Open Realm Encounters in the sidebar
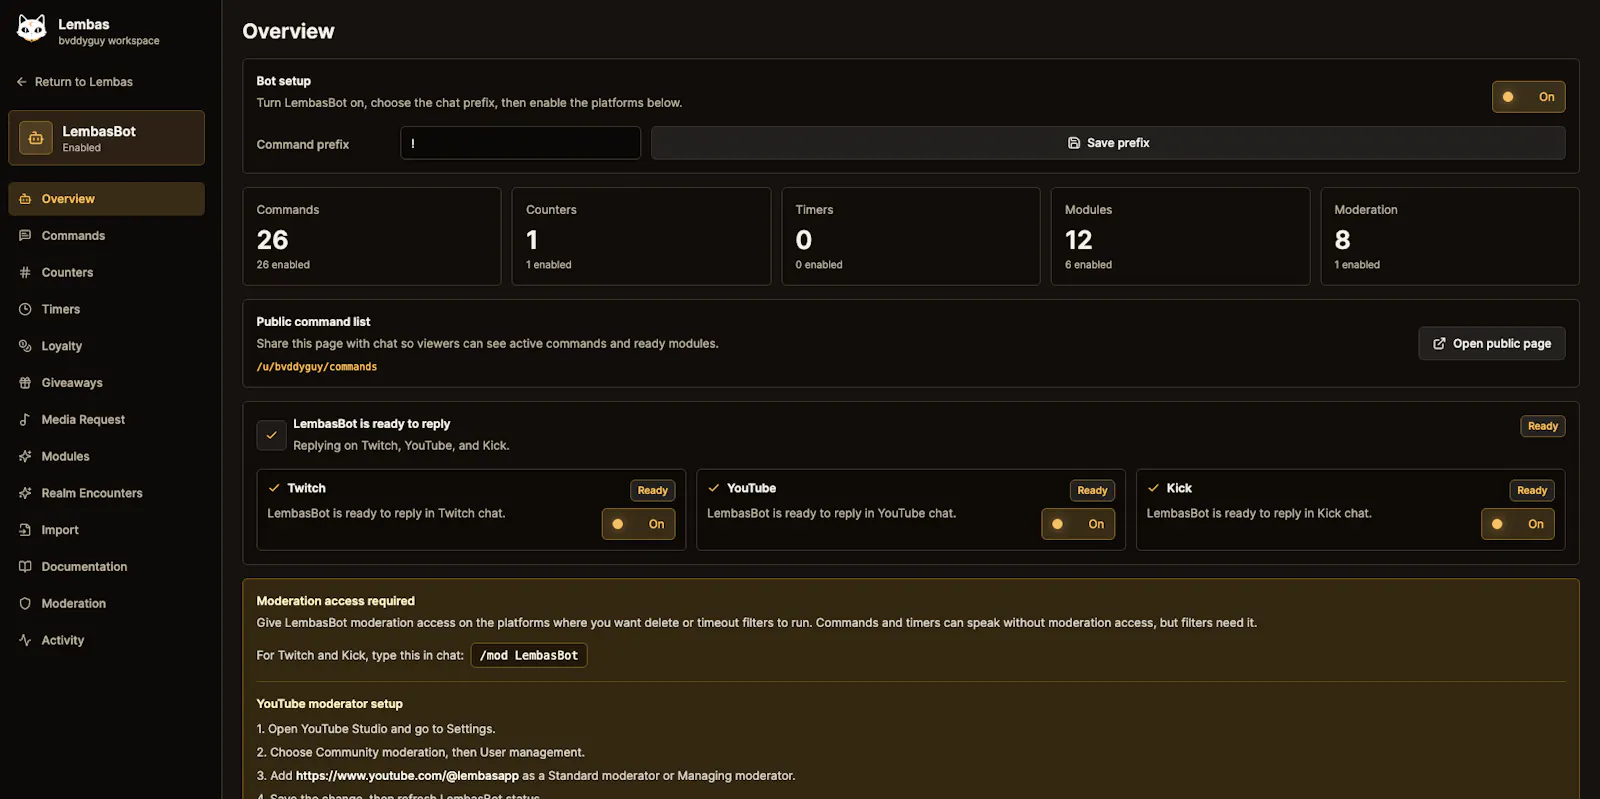Screen dimensions: 1600x799 point(106,493)
